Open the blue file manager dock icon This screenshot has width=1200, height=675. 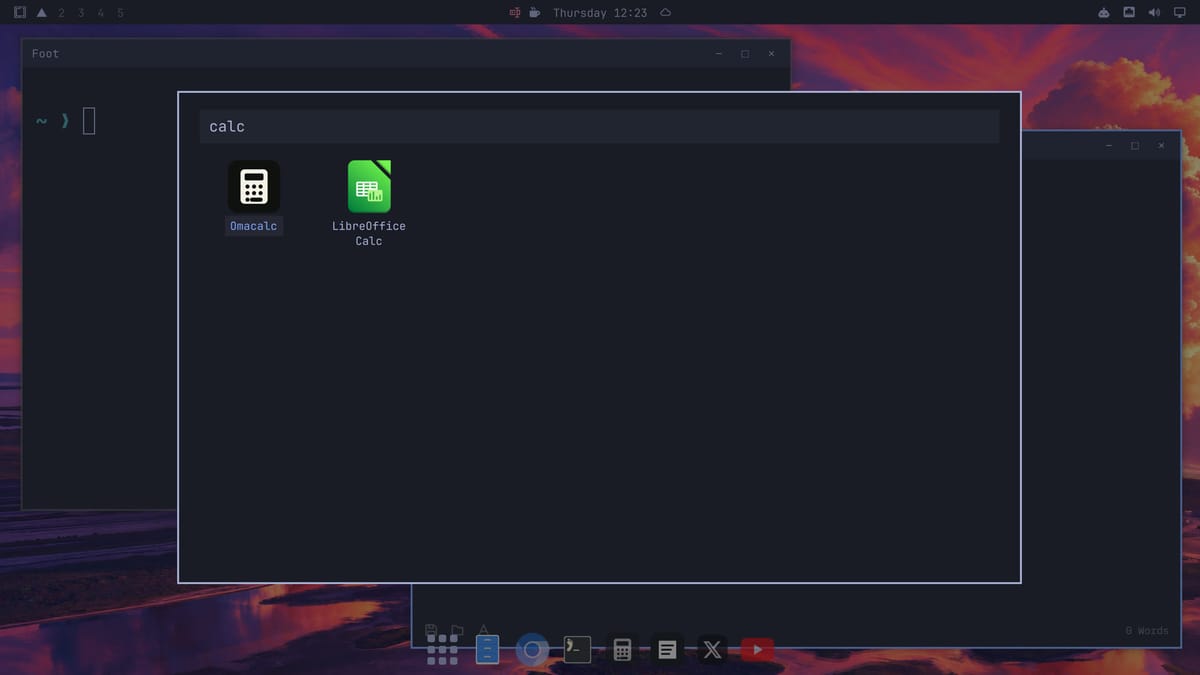coord(487,650)
